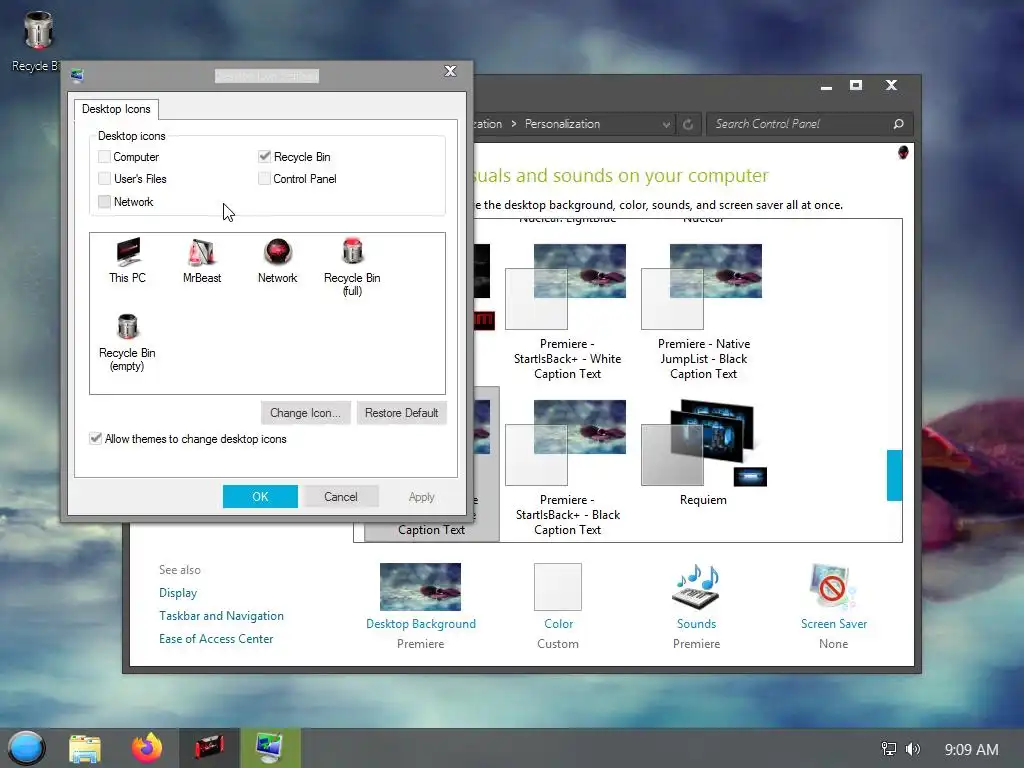Select Premiere StartIsBack+ Black Caption theme
This screenshot has width=1024, height=768.
tap(567, 468)
